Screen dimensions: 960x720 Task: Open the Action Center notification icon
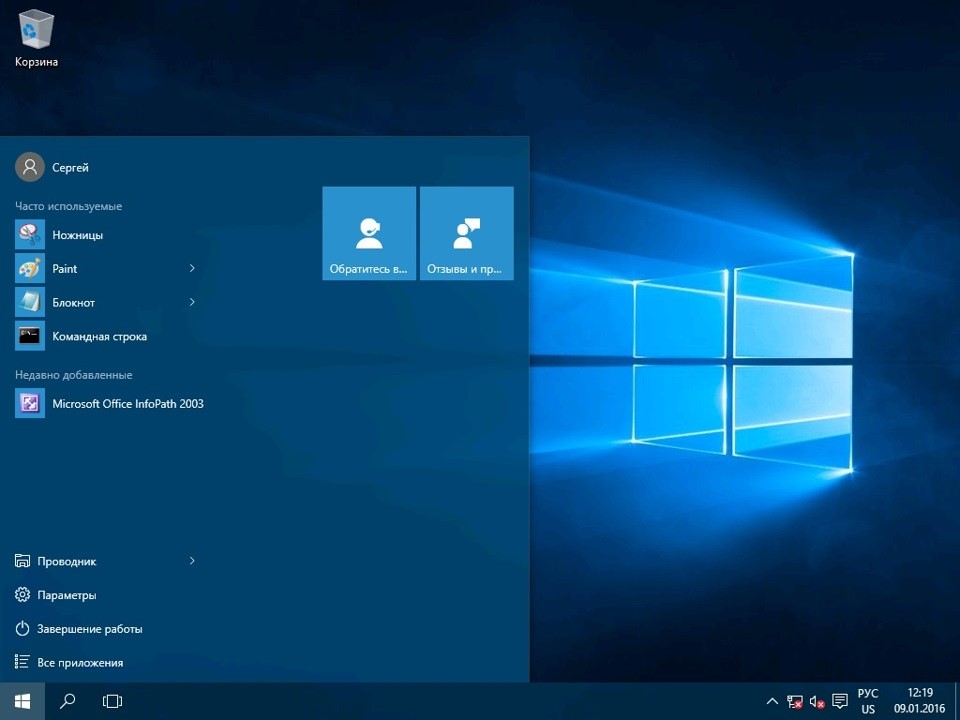click(840, 701)
